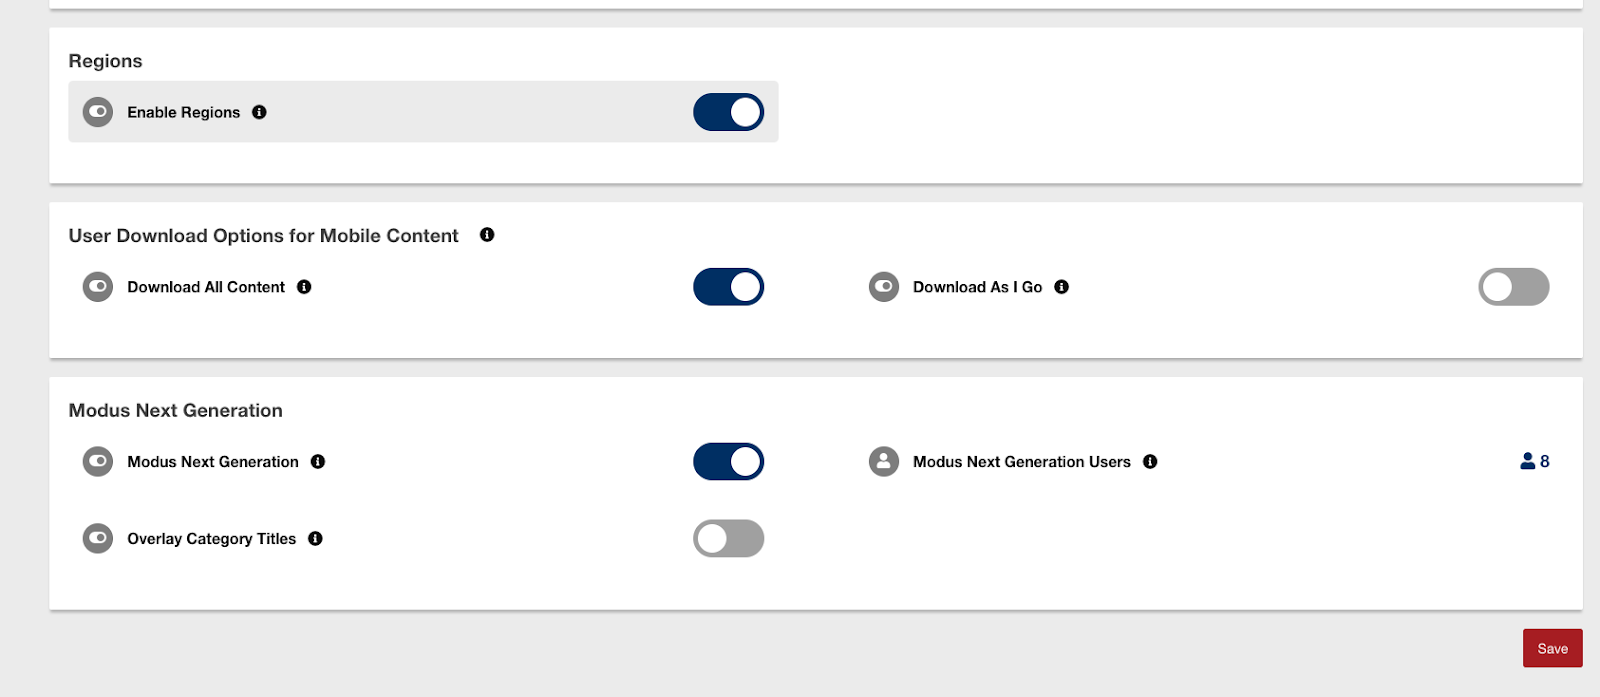This screenshot has width=1600, height=697.
Task: Disable the Enable Regions switch
Action: (728, 112)
